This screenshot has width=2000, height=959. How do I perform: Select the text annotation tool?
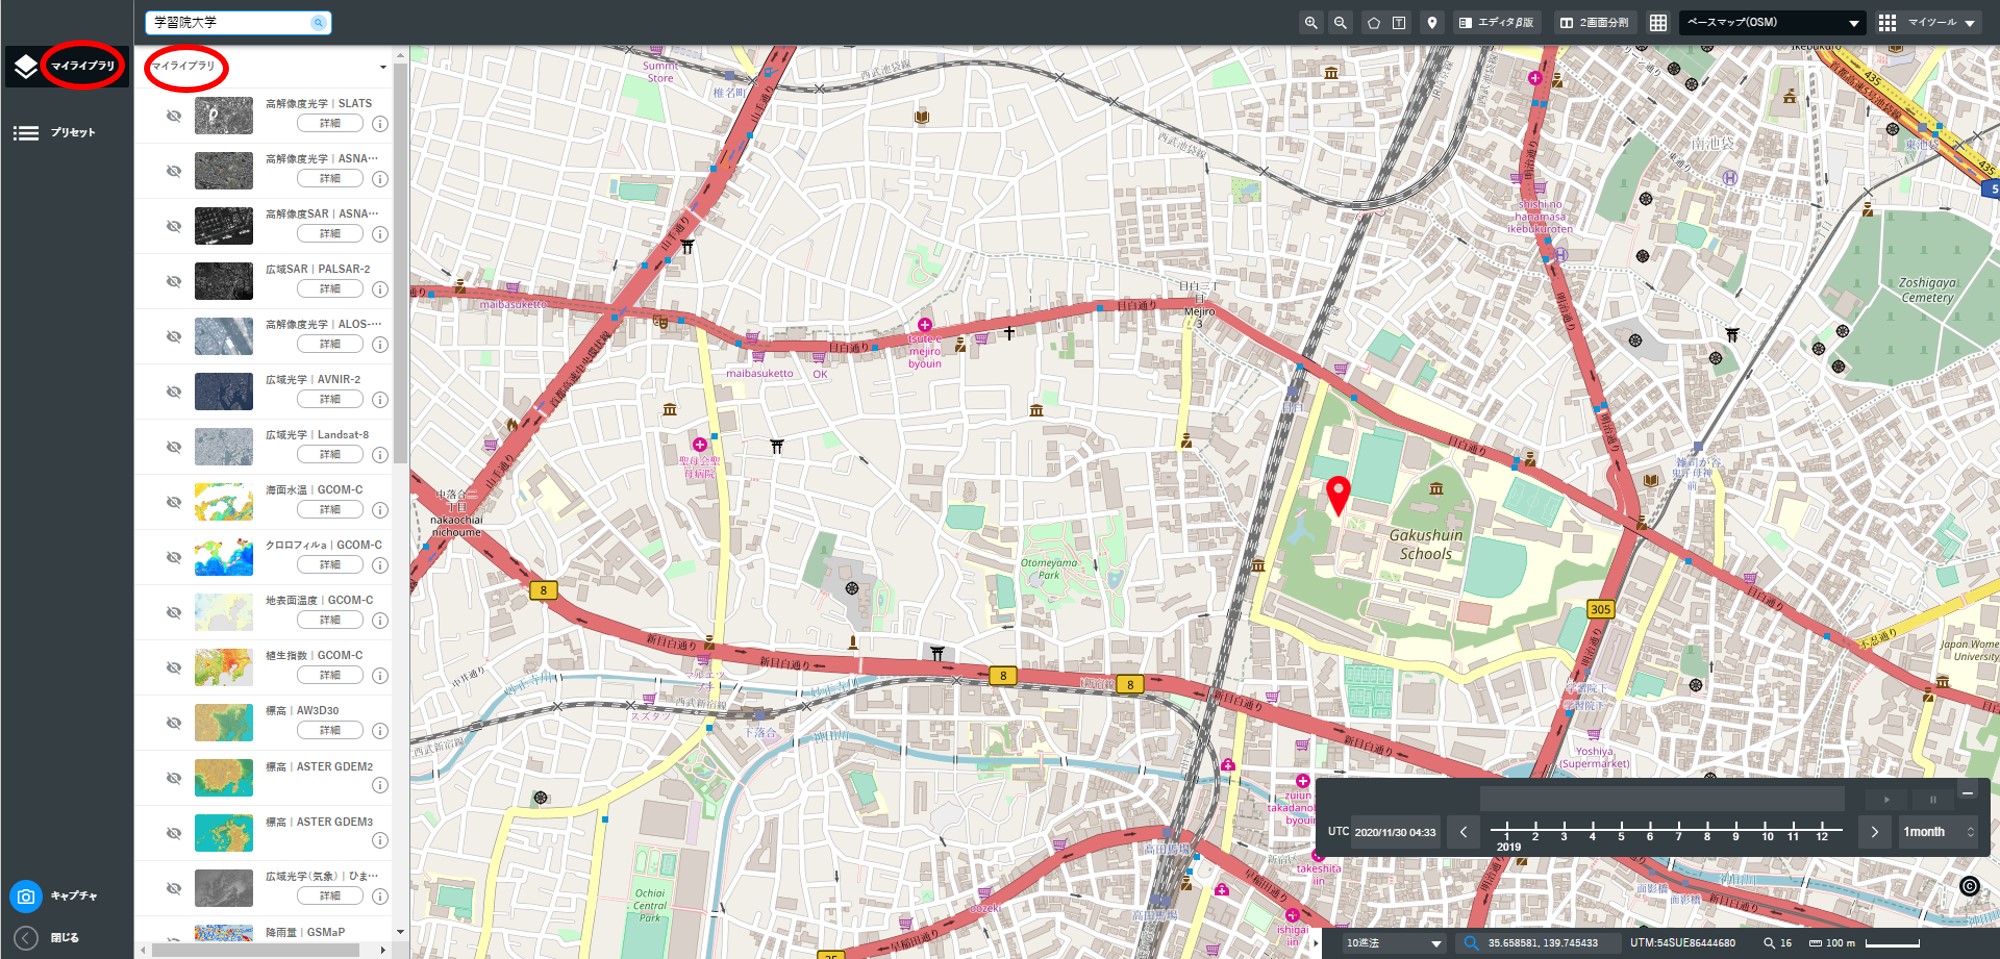(1399, 23)
